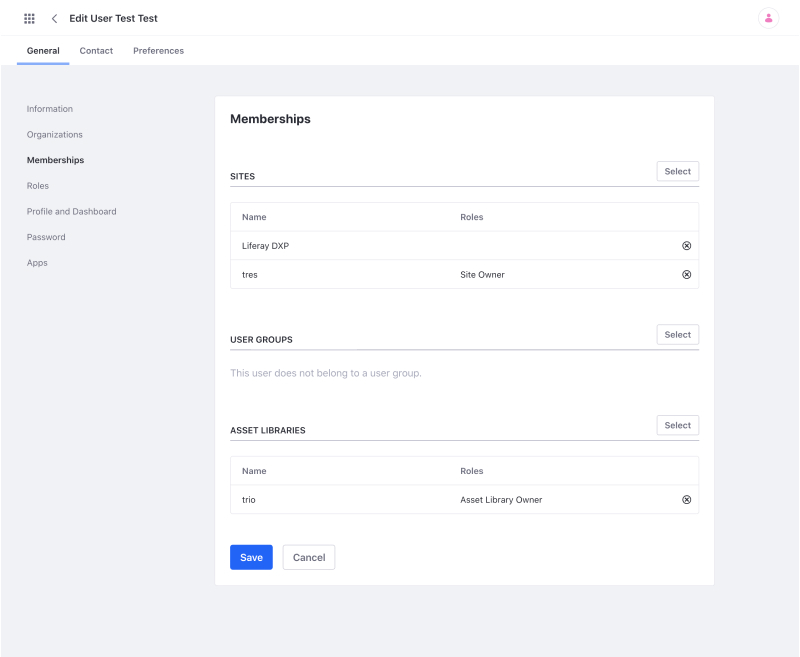Click Select next to USER GROUPS
This screenshot has height=657, width=800.
tap(677, 335)
